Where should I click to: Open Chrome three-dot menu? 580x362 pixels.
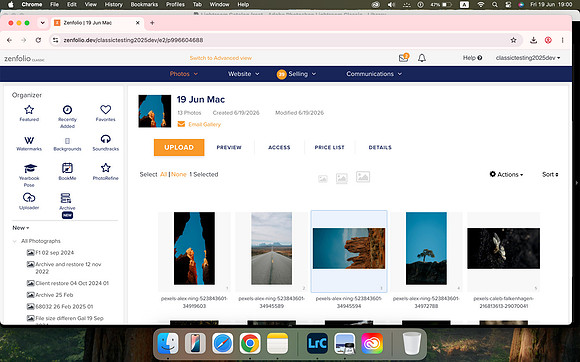pos(562,40)
